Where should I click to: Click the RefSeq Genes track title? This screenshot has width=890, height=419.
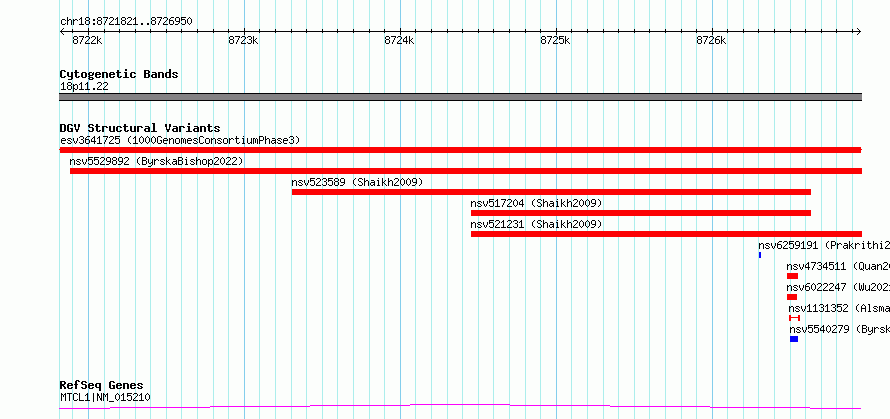coord(102,386)
